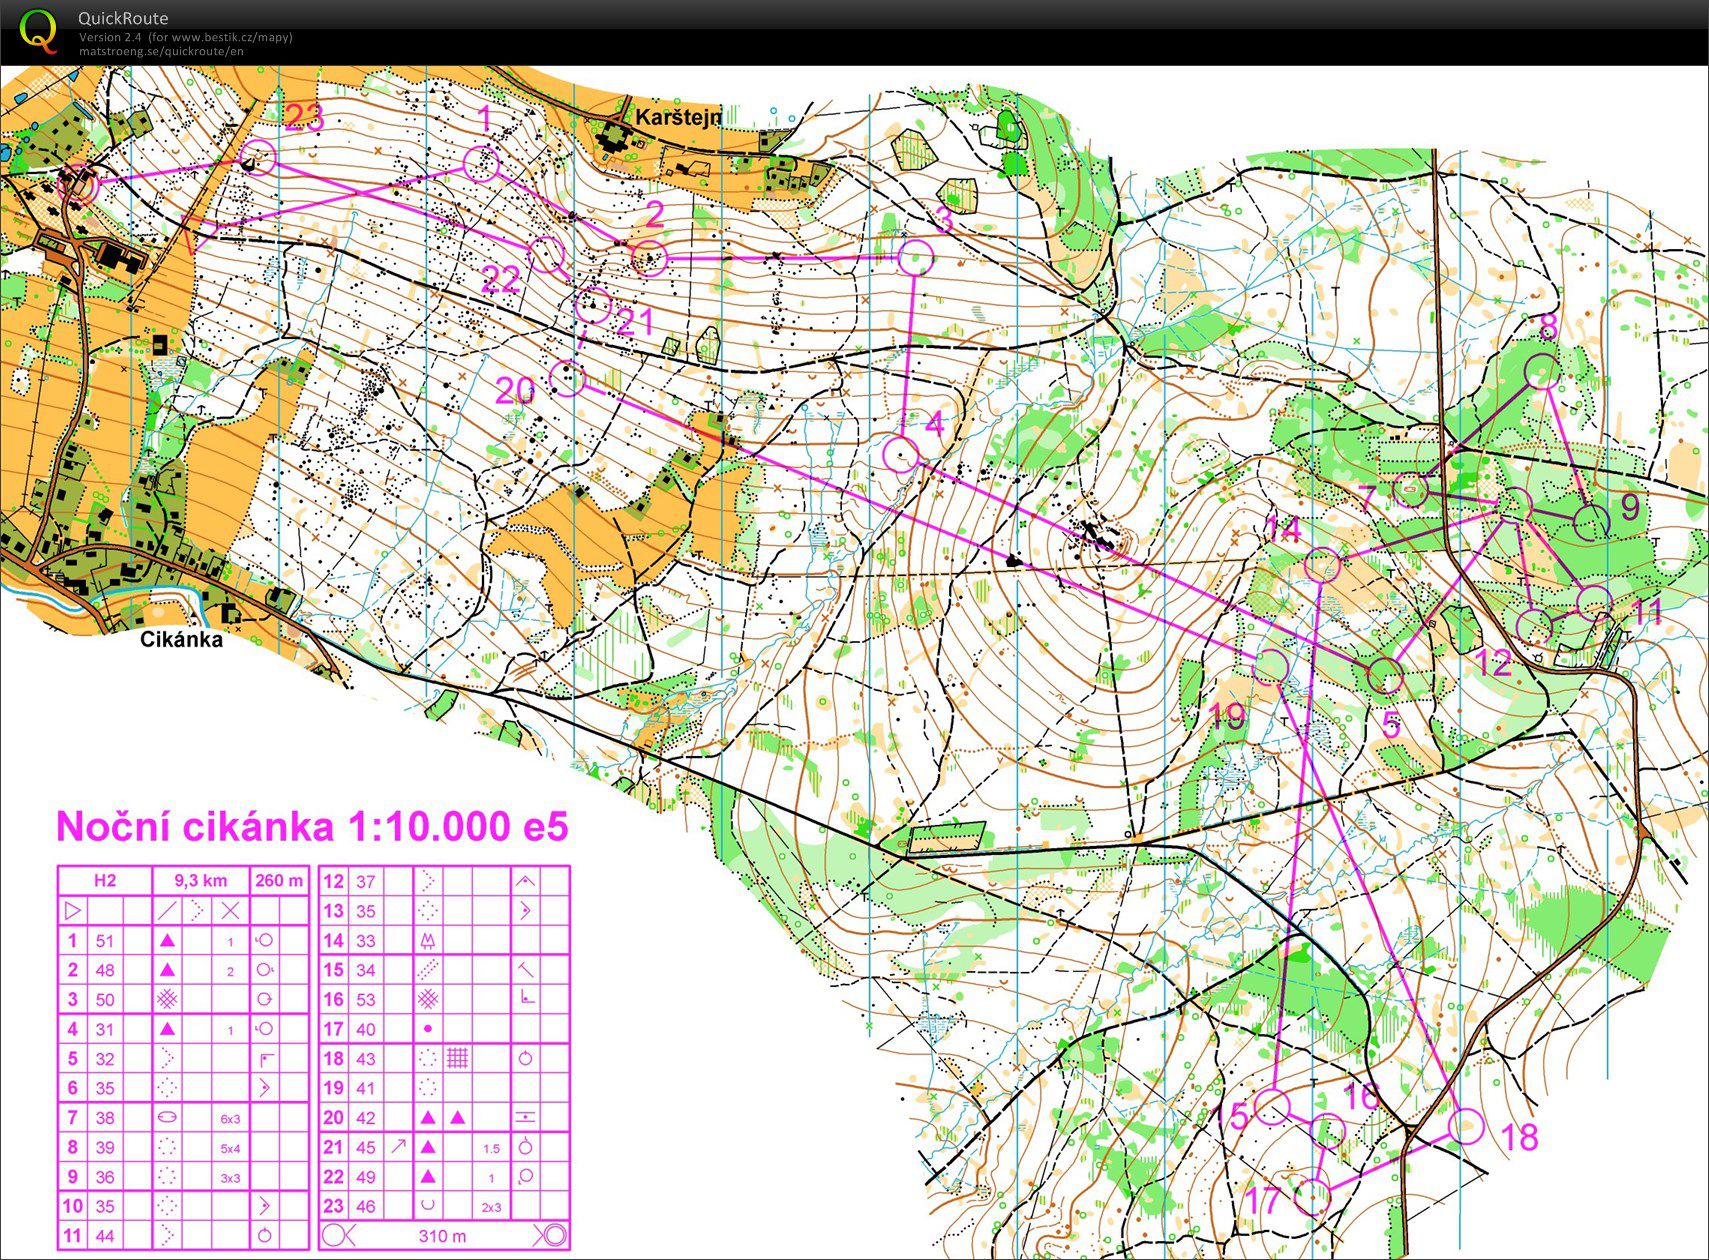
Task: Select control circle 14 on the map
Action: (x=1323, y=565)
